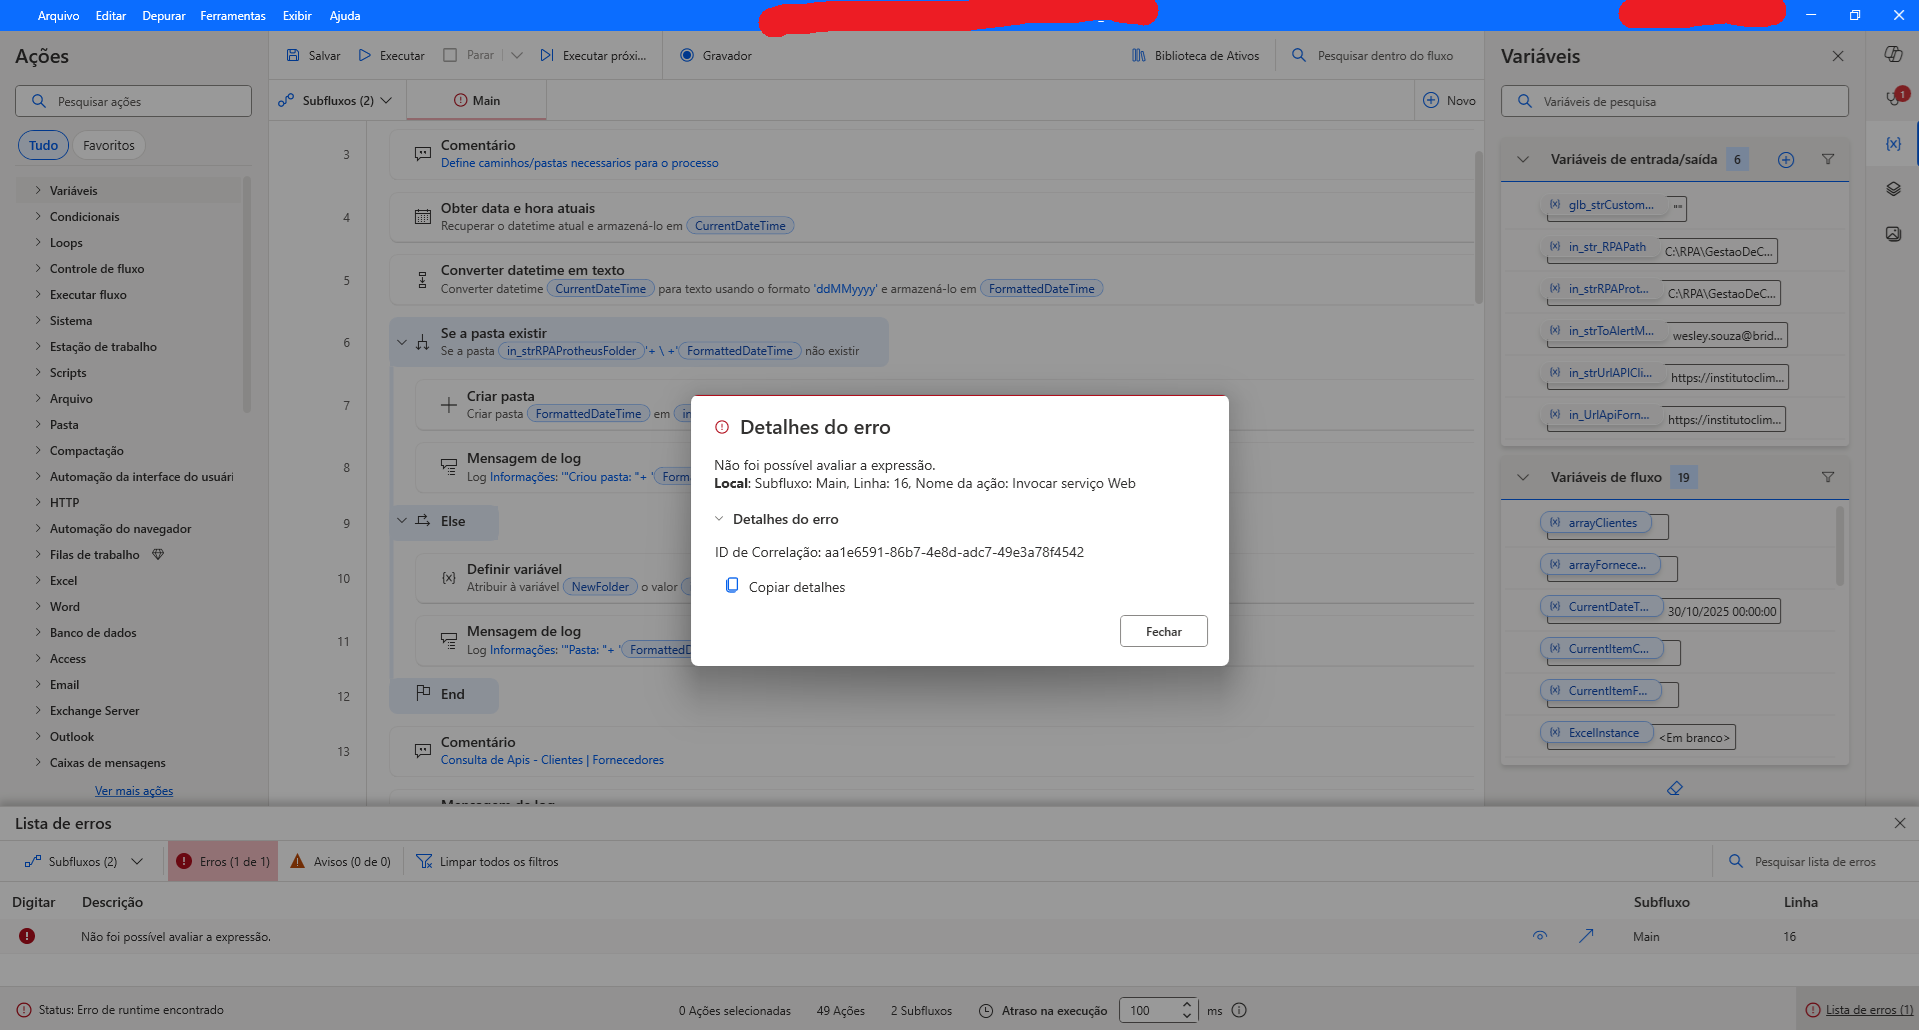Open Subfluxos (2) dropdown in error list

pos(84,862)
